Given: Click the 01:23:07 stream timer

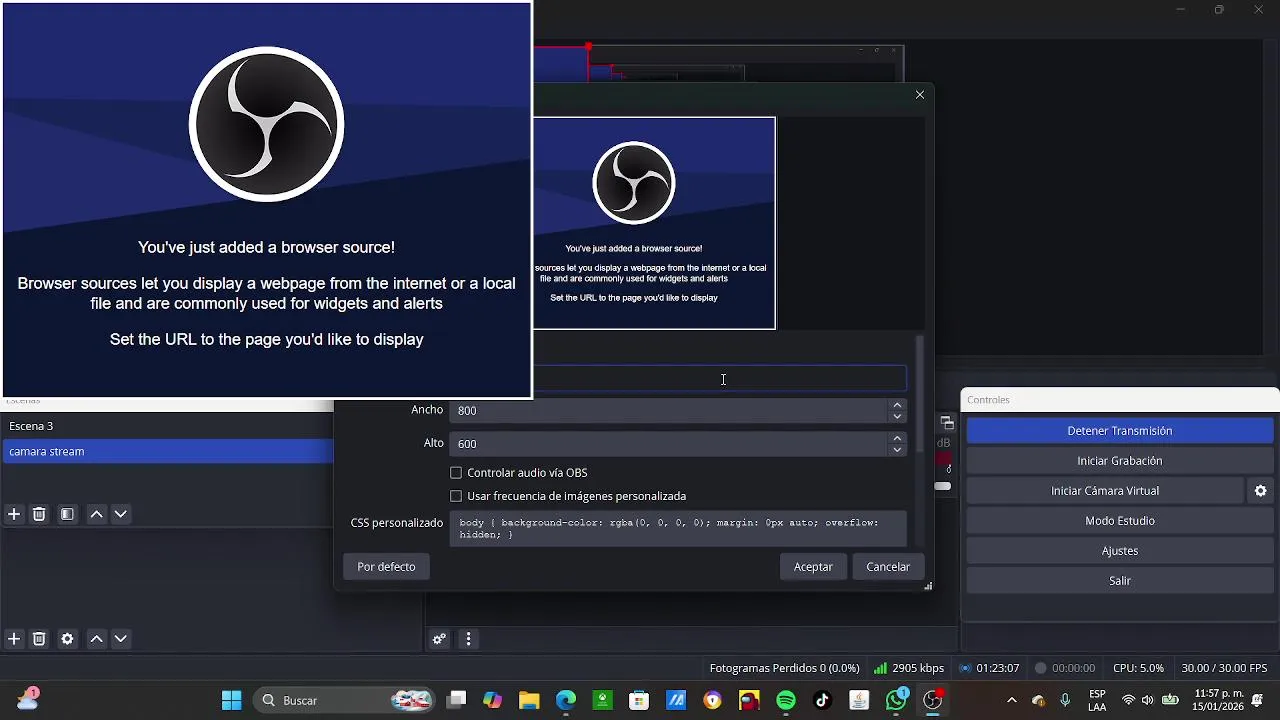Looking at the screenshot, I should pyautogui.click(x=989, y=668).
